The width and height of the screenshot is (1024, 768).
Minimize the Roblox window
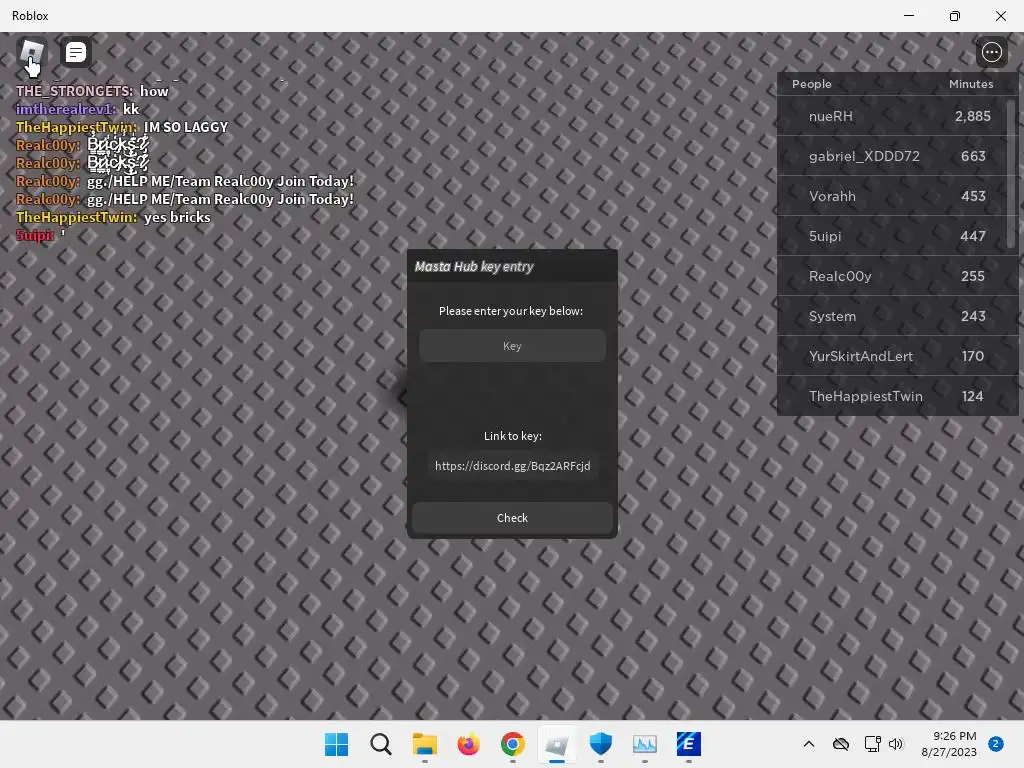click(x=909, y=16)
